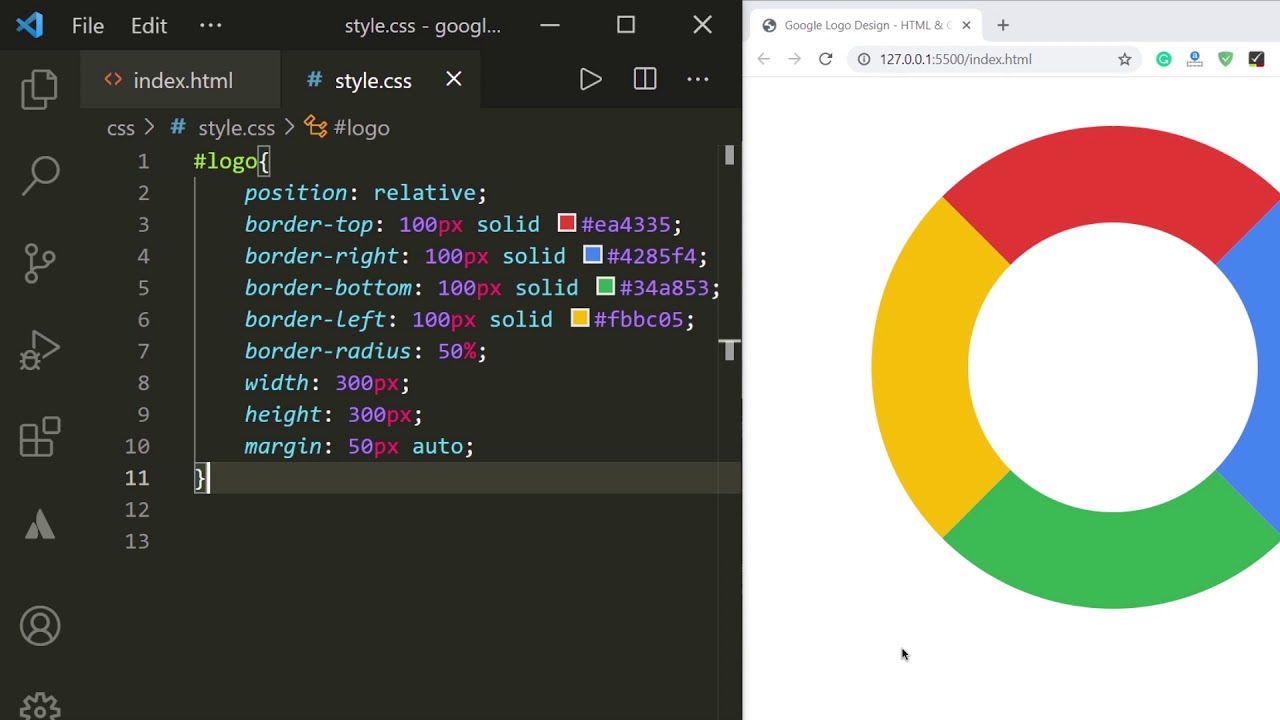Image resolution: width=1280 pixels, height=720 pixels.
Task: Click line number 13 in gutter
Action: tap(138, 541)
